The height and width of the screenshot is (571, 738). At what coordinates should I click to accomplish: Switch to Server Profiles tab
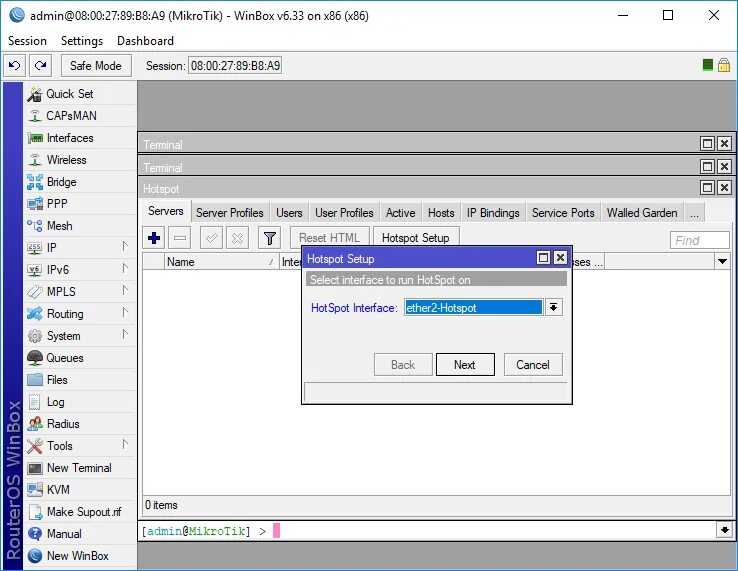230,213
